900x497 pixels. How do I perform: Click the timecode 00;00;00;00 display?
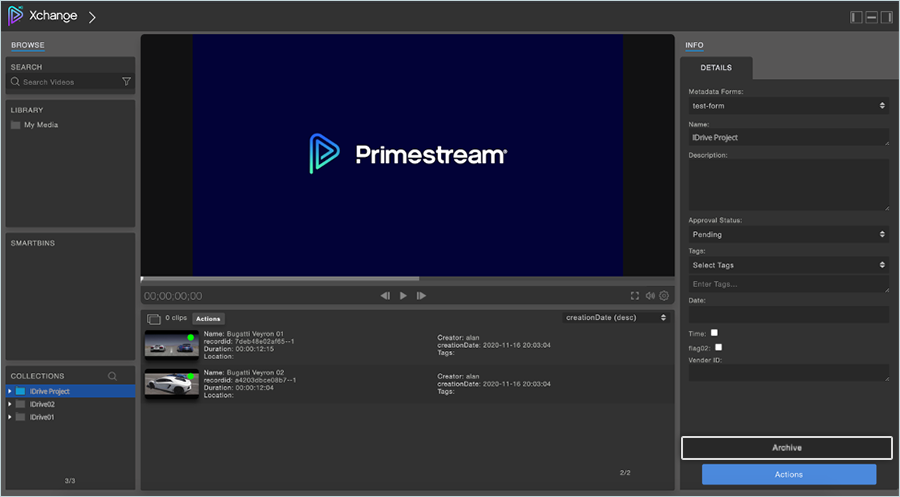click(173, 296)
